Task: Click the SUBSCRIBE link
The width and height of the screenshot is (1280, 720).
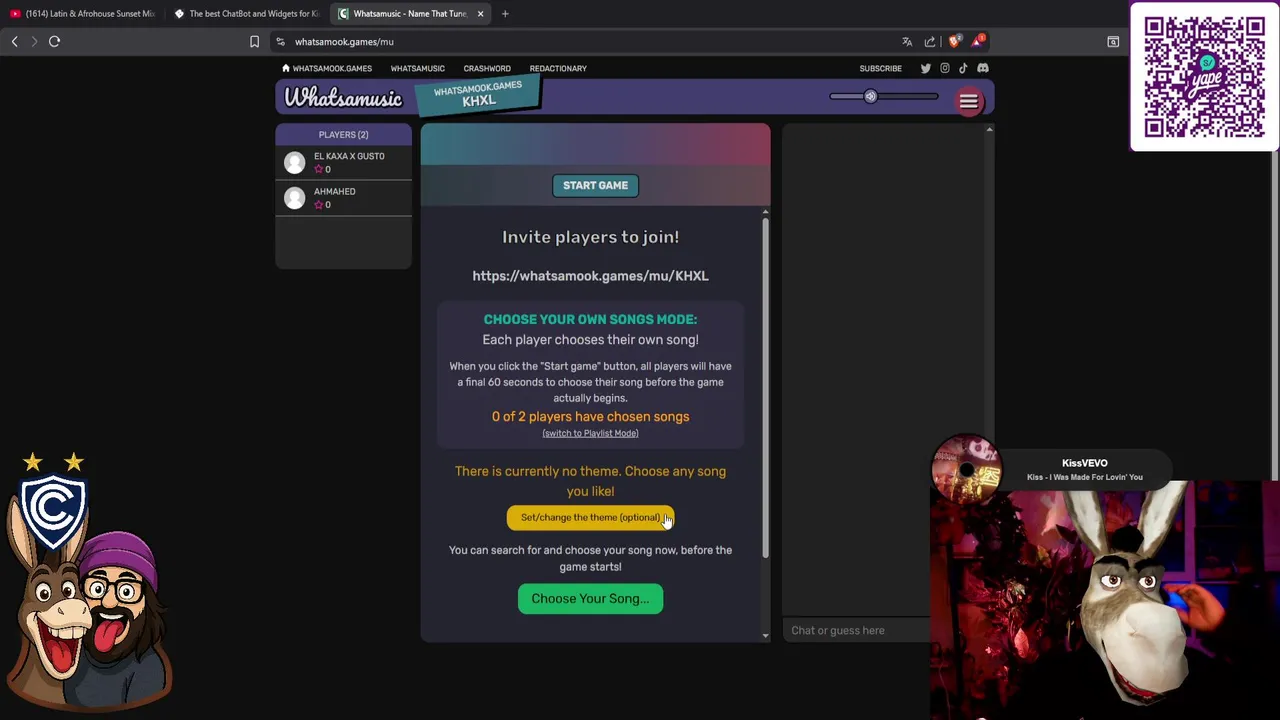Action: click(880, 68)
